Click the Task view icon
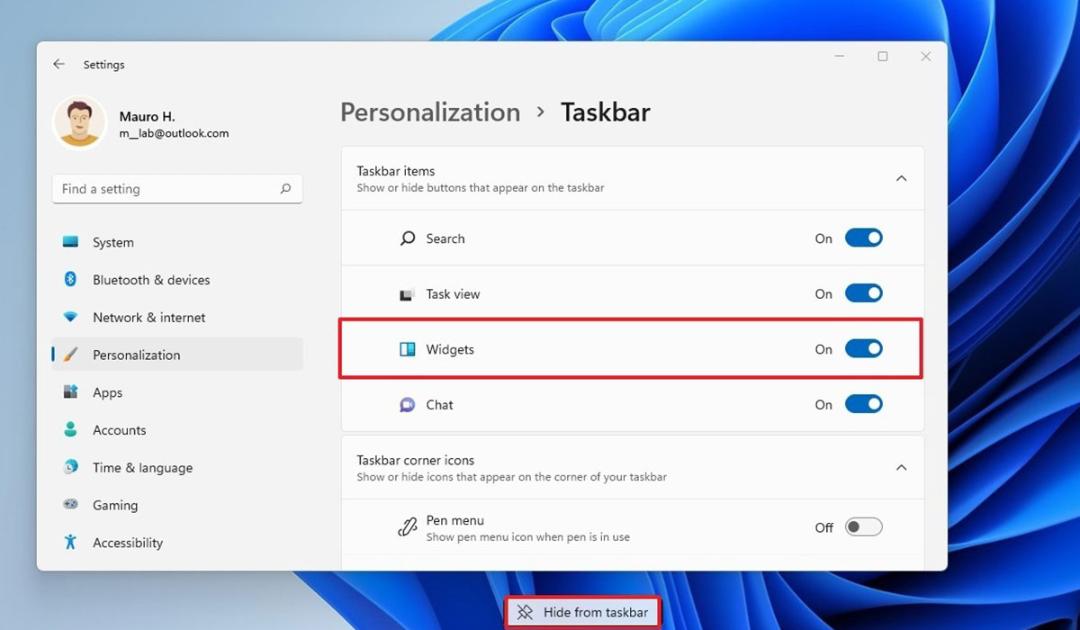The height and width of the screenshot is (630, 1080). pos(407,294)
